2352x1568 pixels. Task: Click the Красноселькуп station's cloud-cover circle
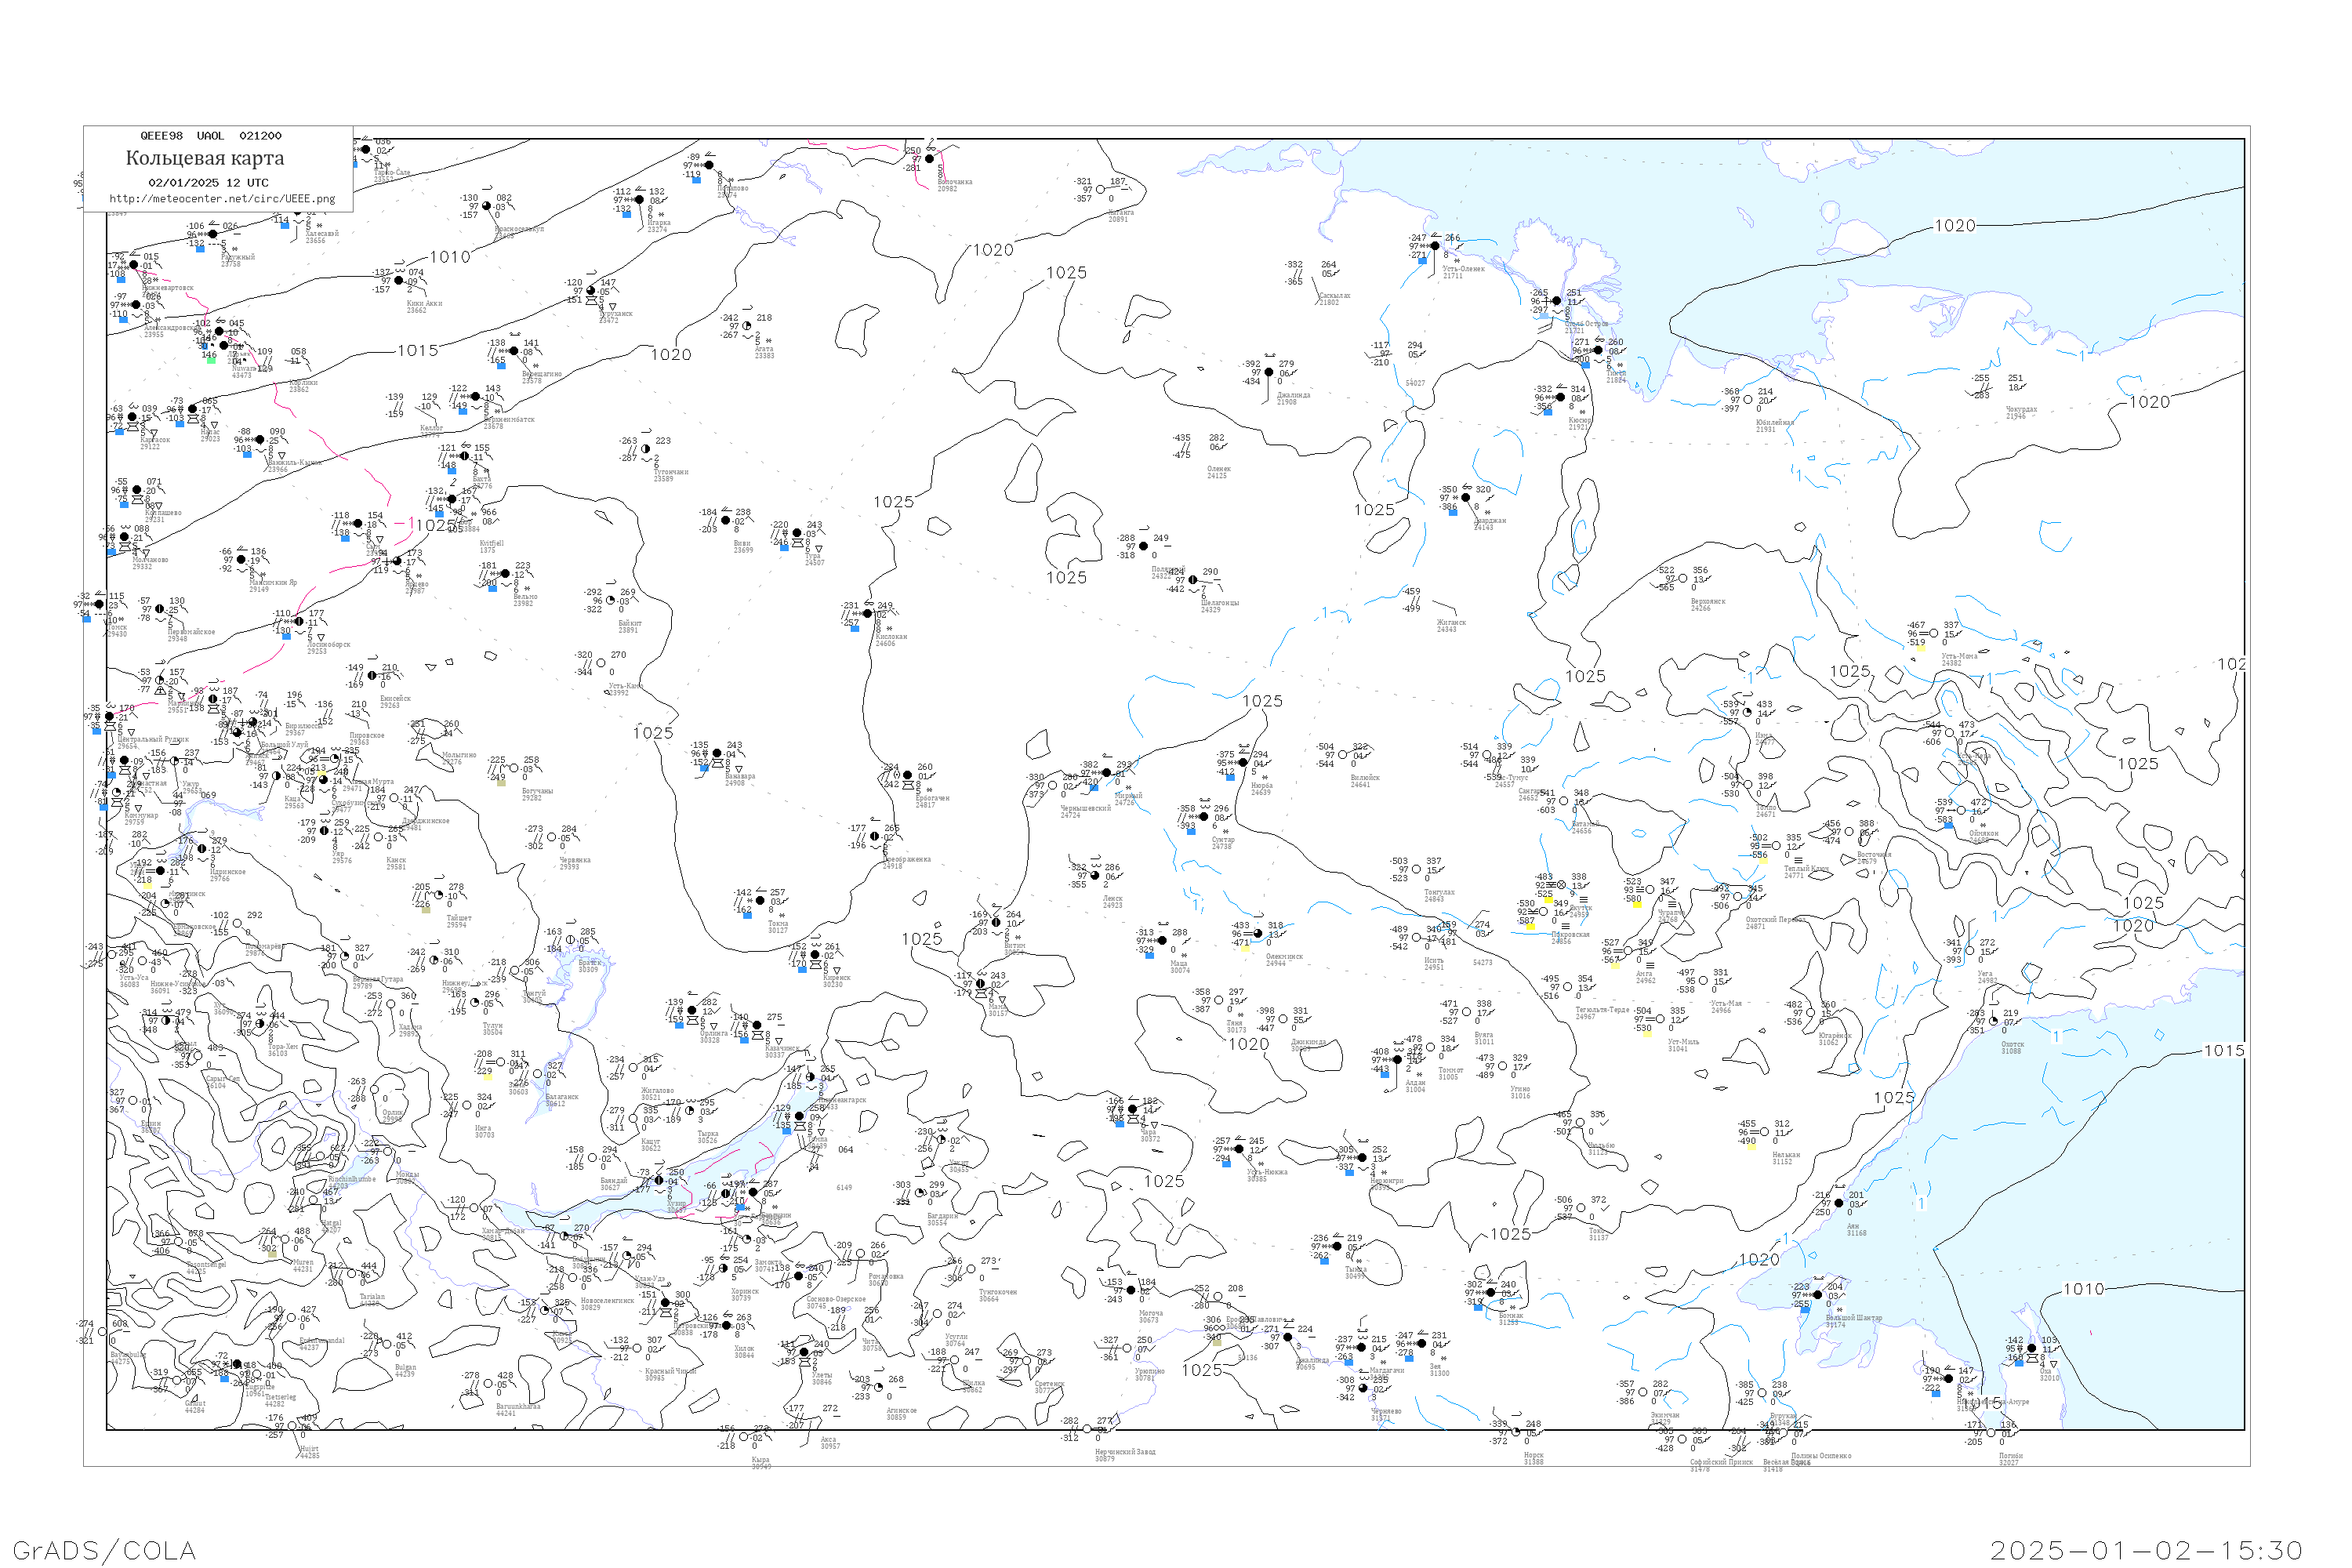[487, 206]
